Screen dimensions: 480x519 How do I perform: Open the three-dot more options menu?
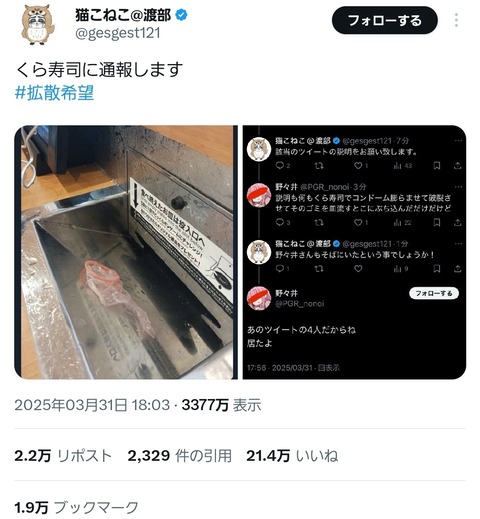coord(456,20)
